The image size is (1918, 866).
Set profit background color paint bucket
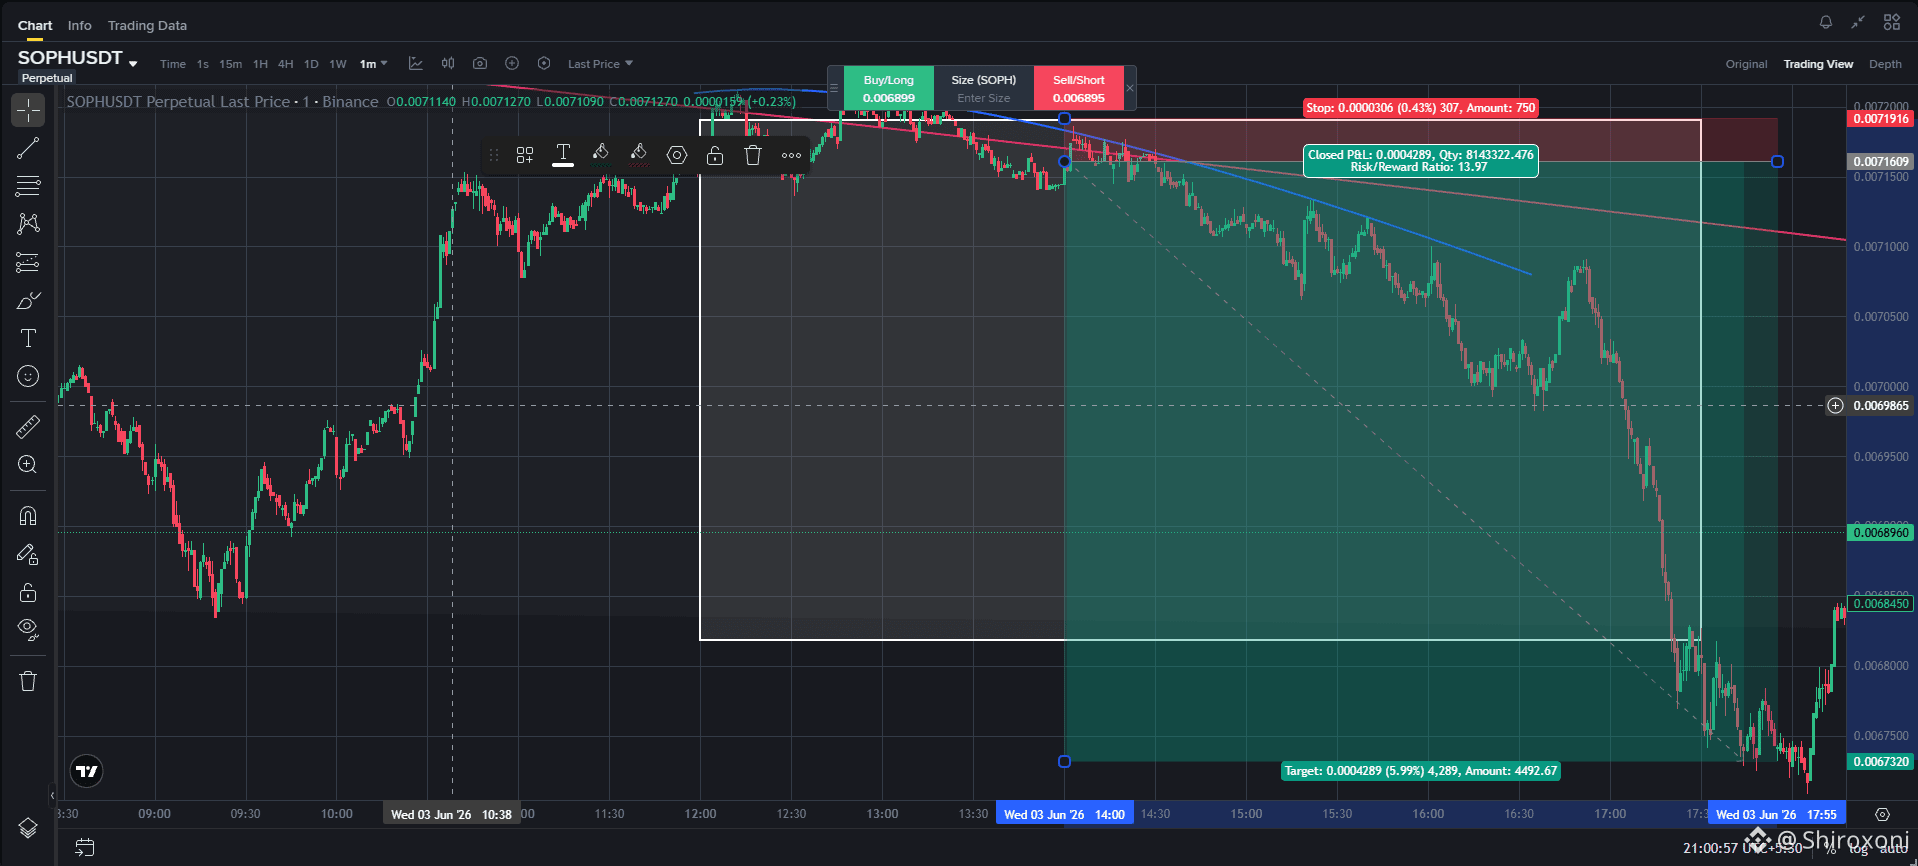(x=601, y=155)
